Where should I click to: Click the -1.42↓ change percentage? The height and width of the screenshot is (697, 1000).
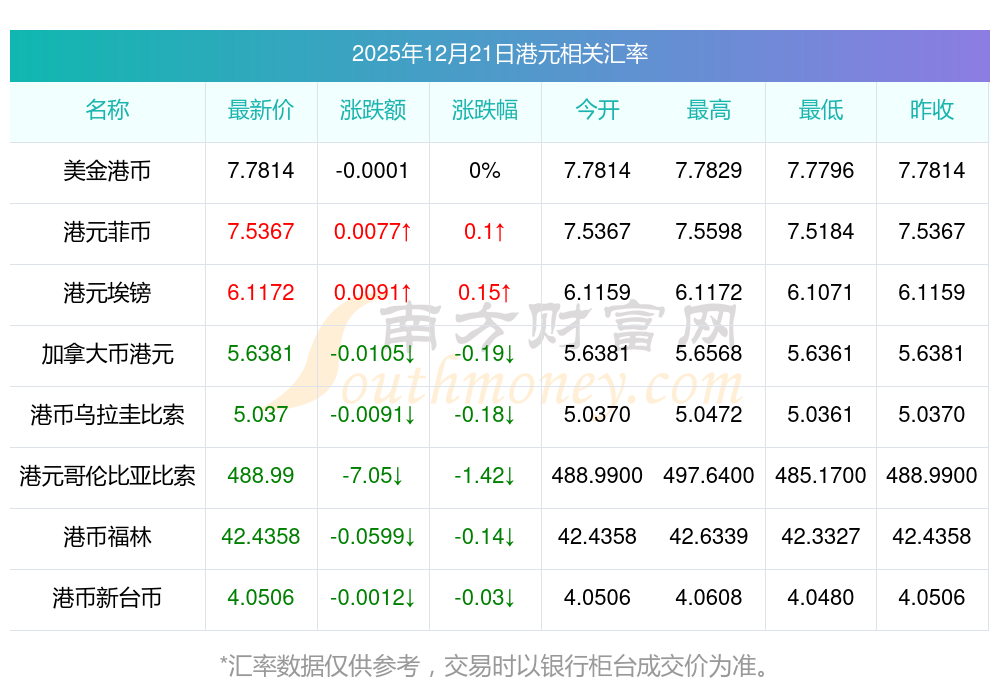485,476
